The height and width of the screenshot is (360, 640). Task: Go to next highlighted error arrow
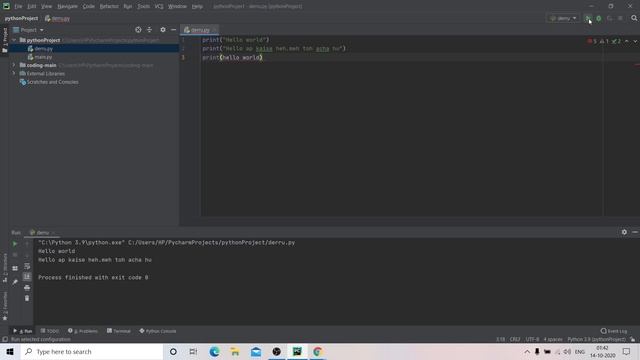[635, 41]
